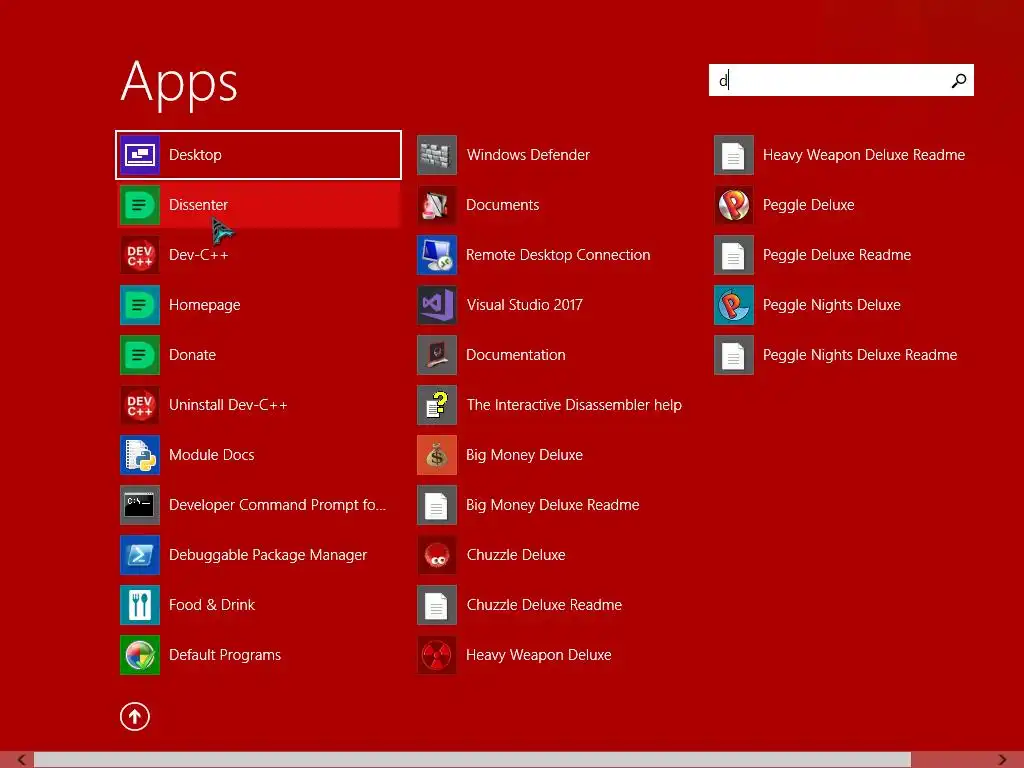Screen dimensions: 1024x768
Task: Select 'Debuggable Package Manager' label
Action: (x=268, y=555)
